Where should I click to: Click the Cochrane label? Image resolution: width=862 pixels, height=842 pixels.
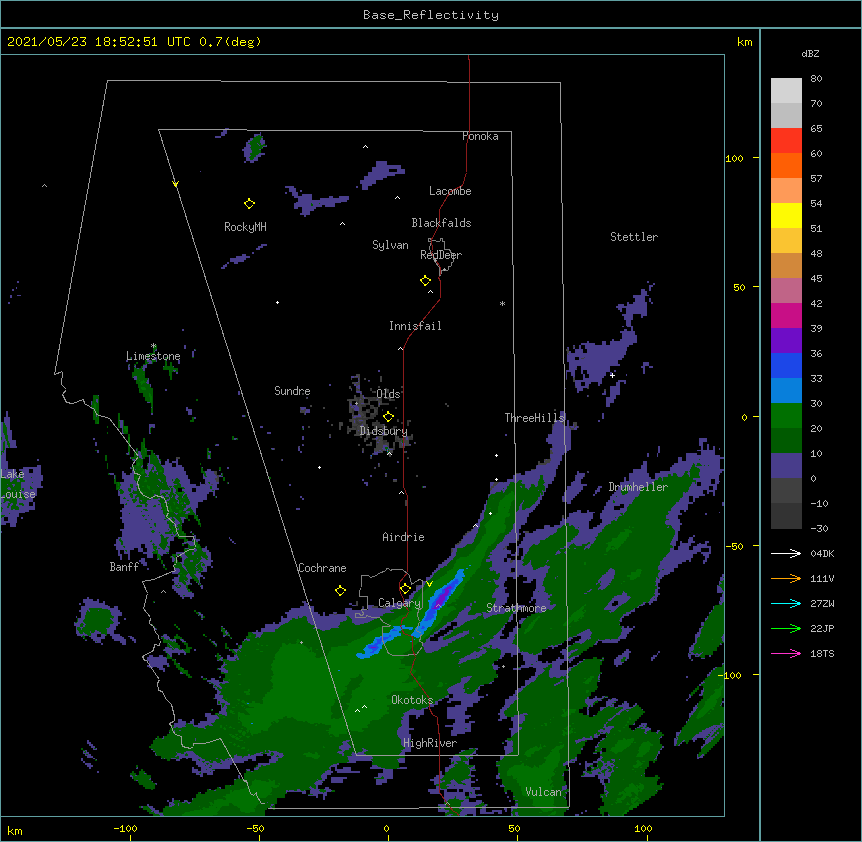322,568
